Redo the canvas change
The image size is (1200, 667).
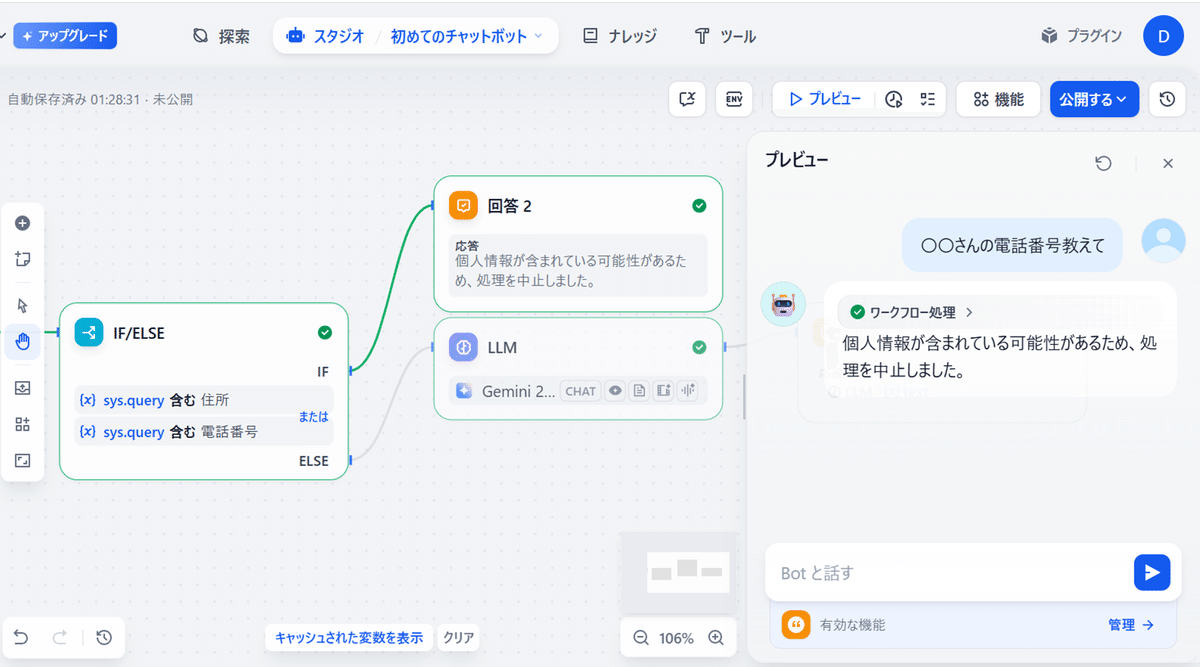[59, 637]
